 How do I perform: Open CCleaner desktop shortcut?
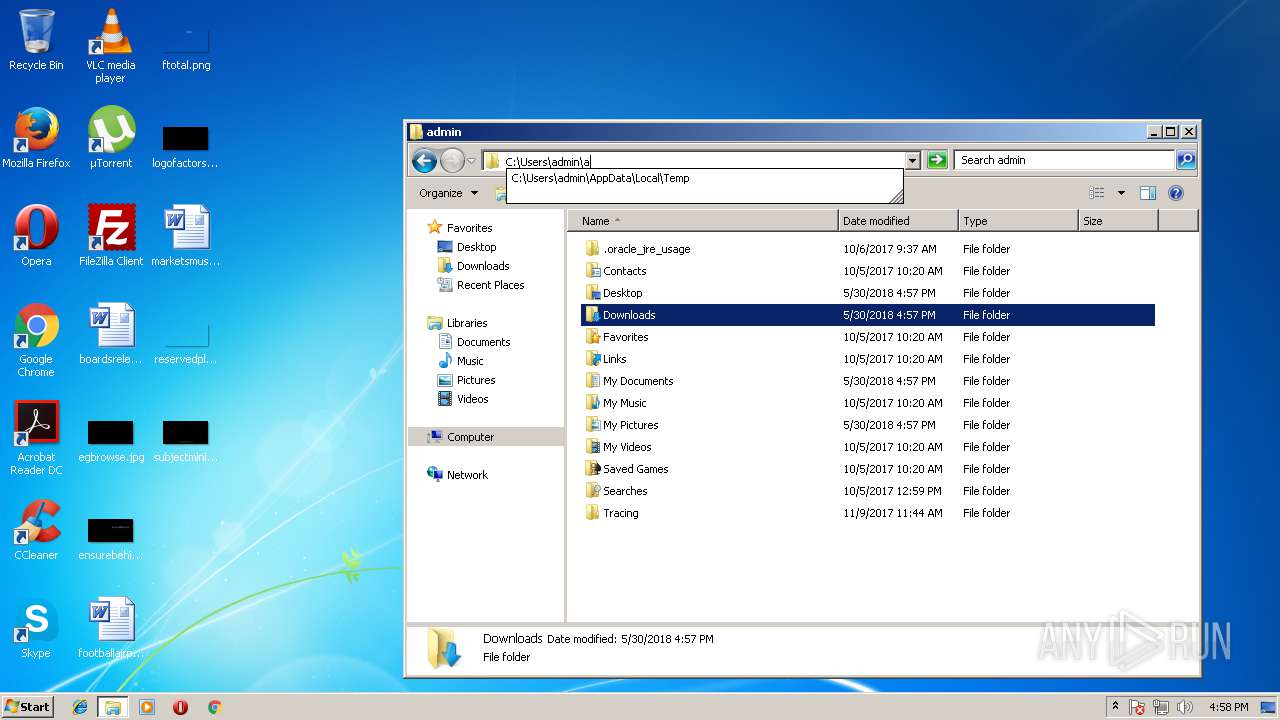pos(36,530)
